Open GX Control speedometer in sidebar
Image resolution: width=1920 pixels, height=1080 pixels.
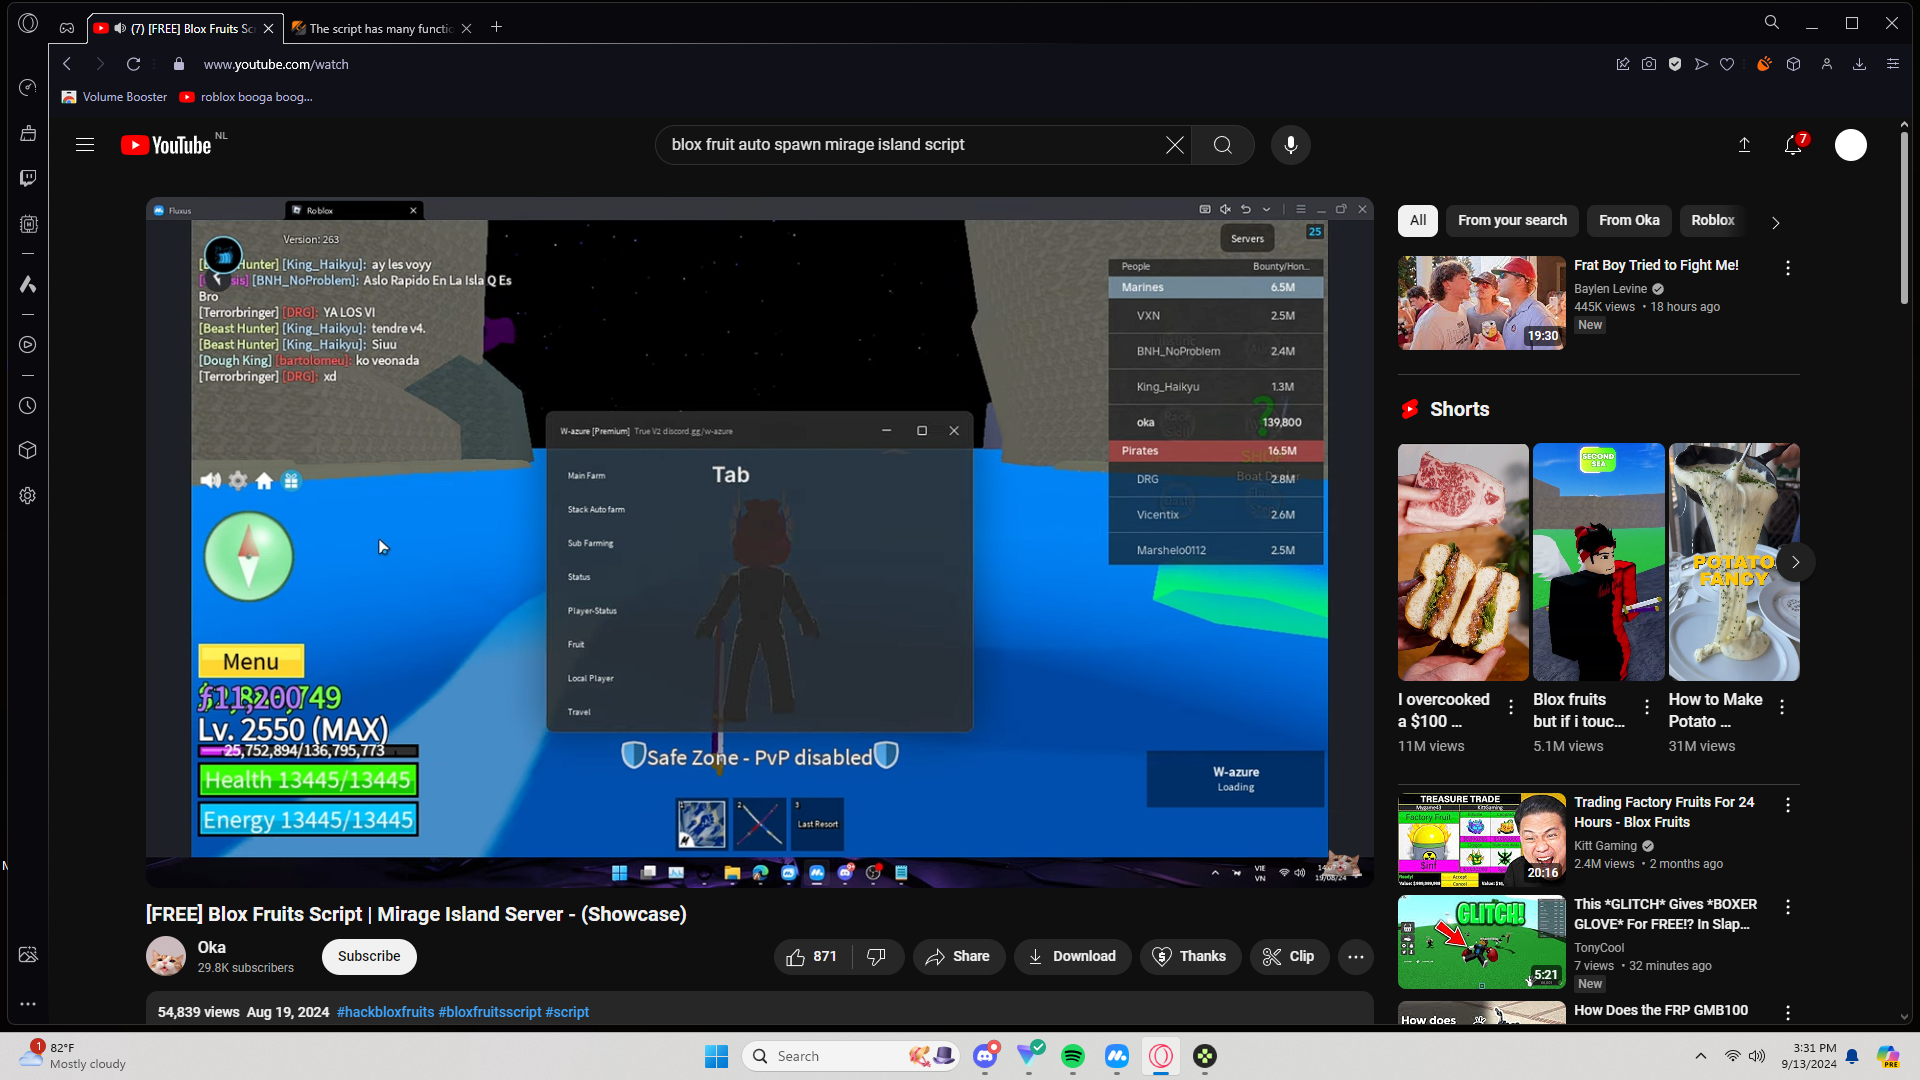28,88
